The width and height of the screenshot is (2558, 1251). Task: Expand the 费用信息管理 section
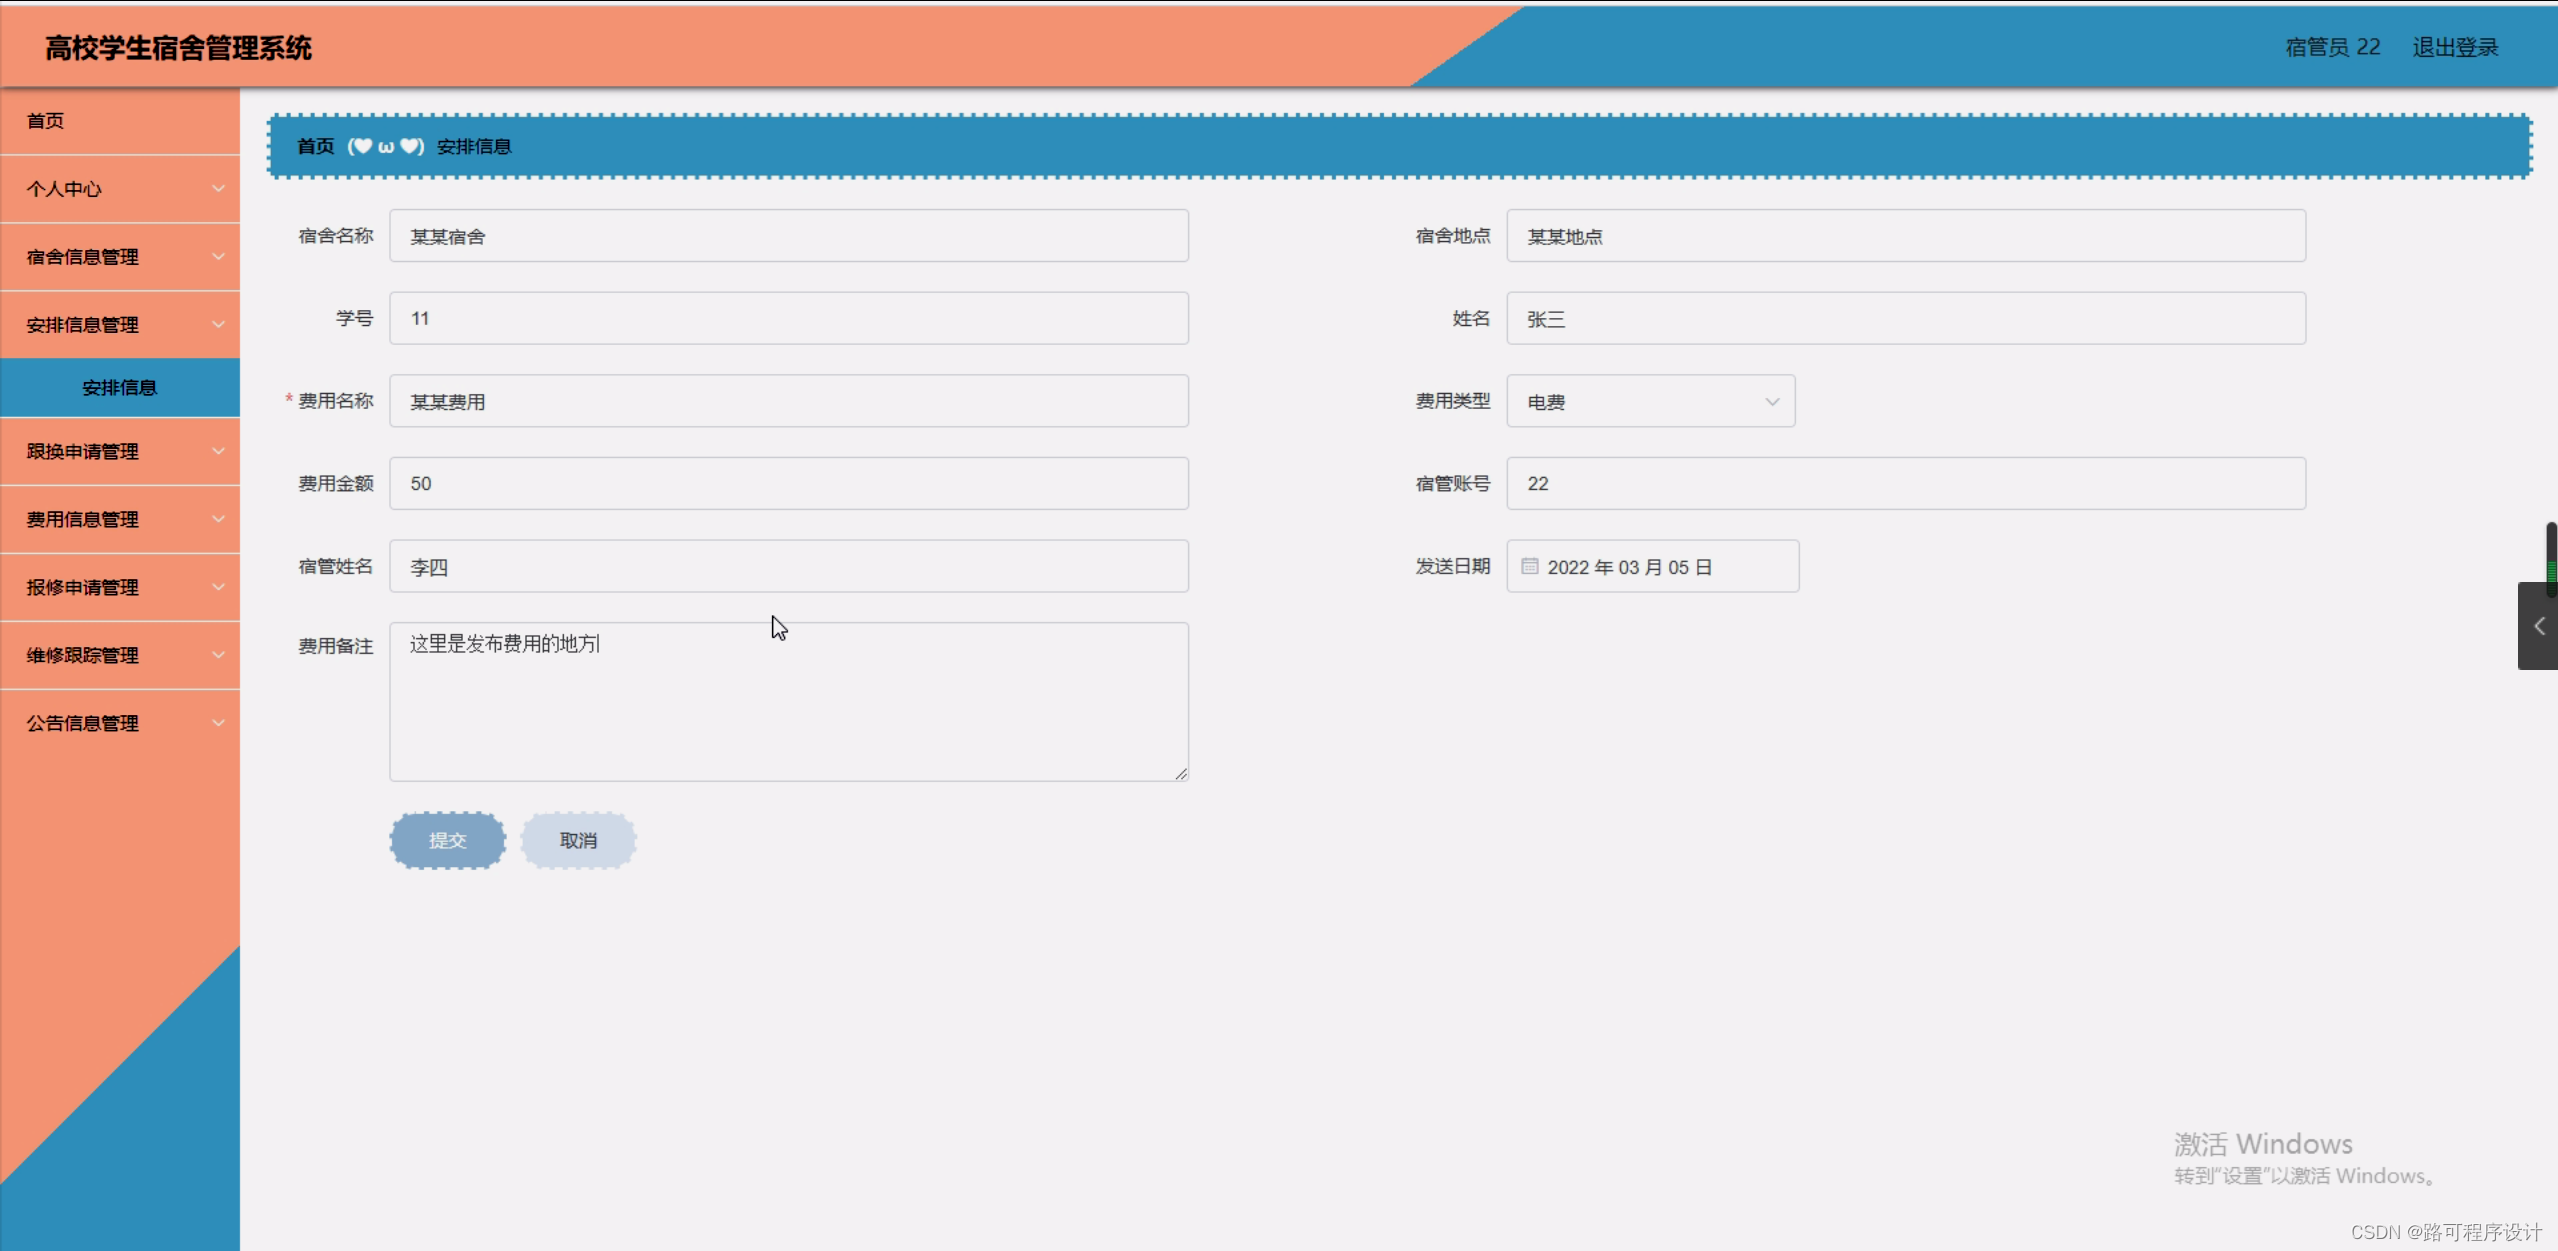pos(120,519)
